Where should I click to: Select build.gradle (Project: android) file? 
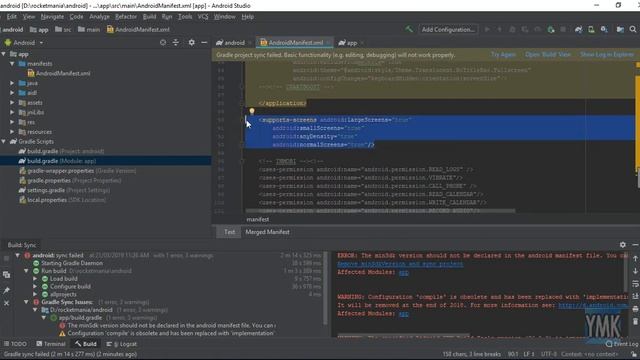pyautogui.click(x=61, y=151)
